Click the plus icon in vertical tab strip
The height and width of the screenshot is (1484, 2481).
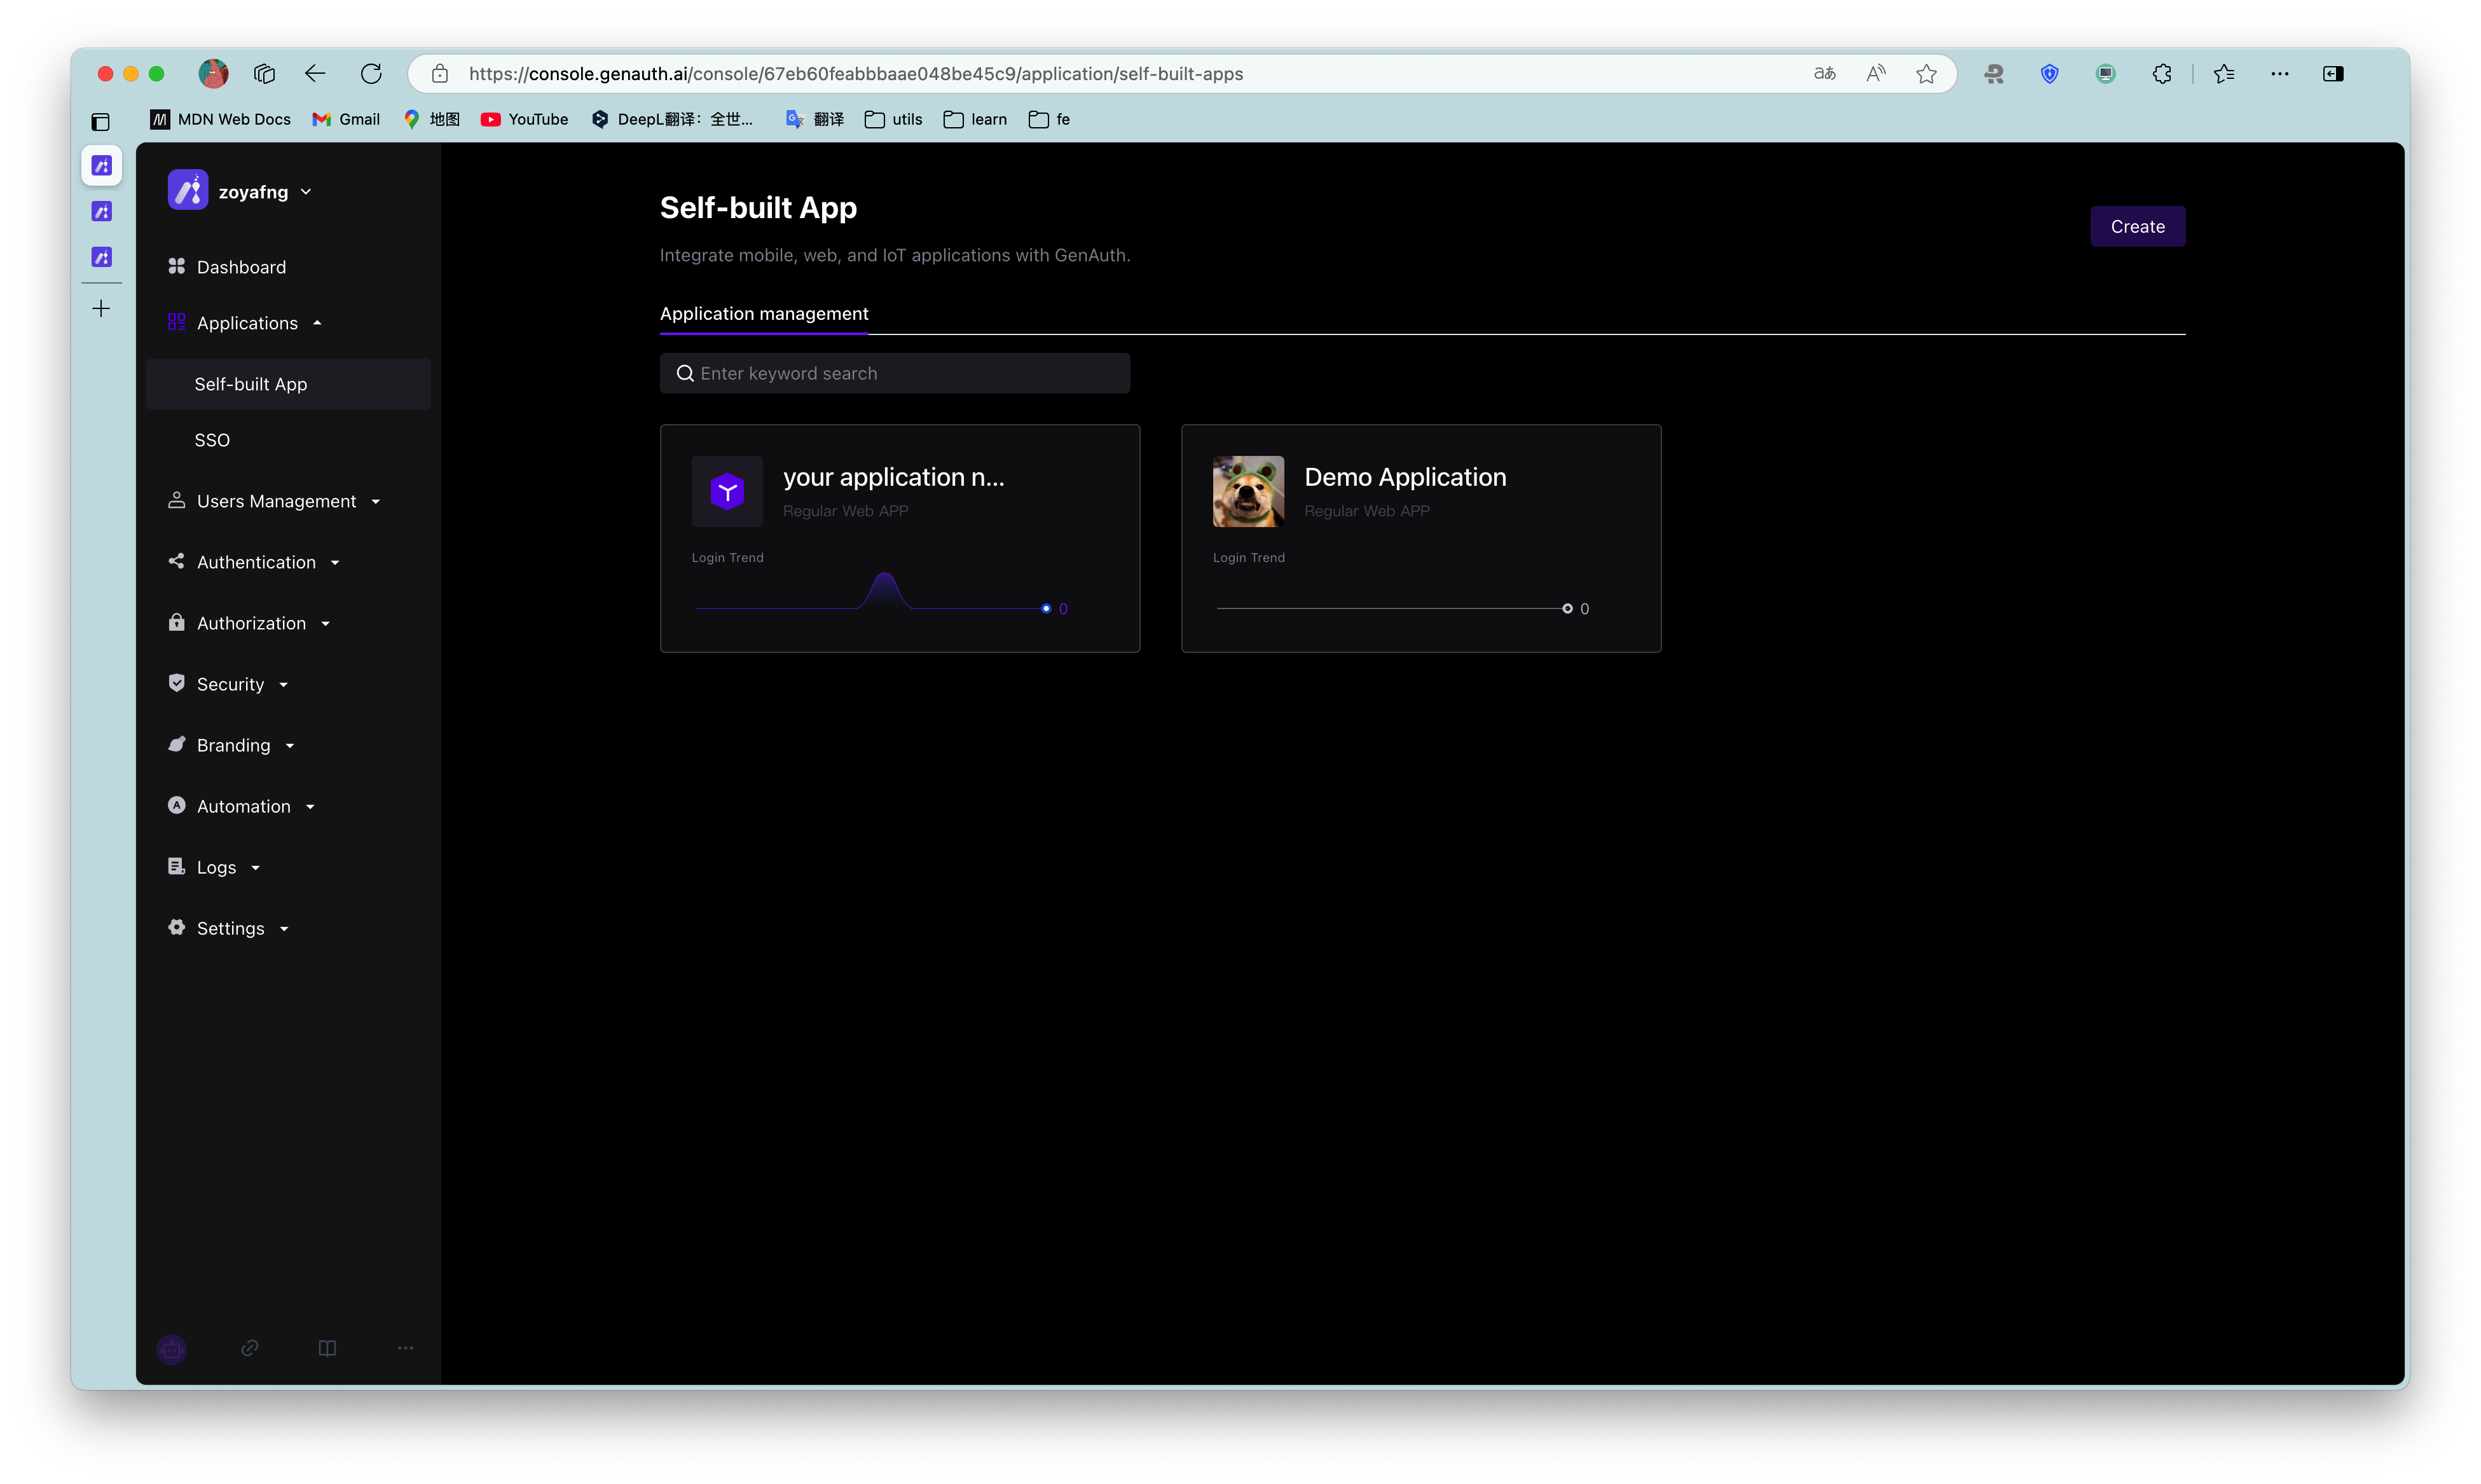[x=101, y=308]
